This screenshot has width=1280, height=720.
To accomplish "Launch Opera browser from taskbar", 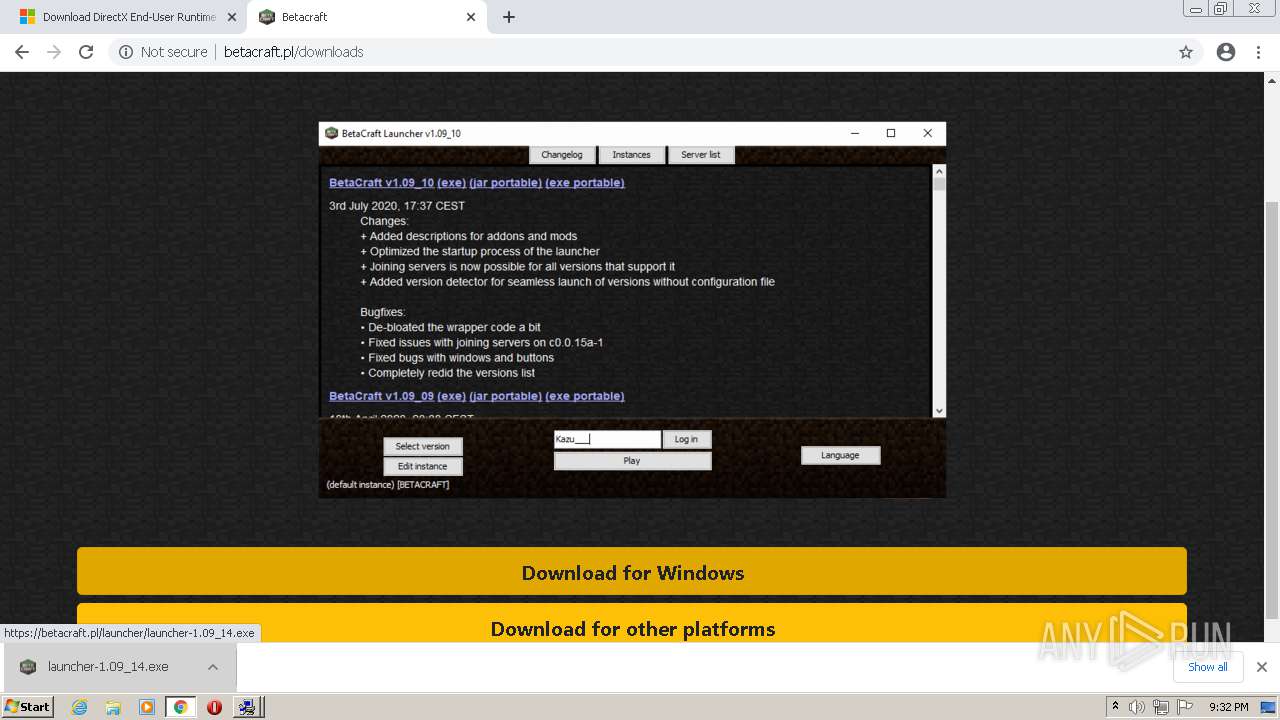I will (214, 706).
